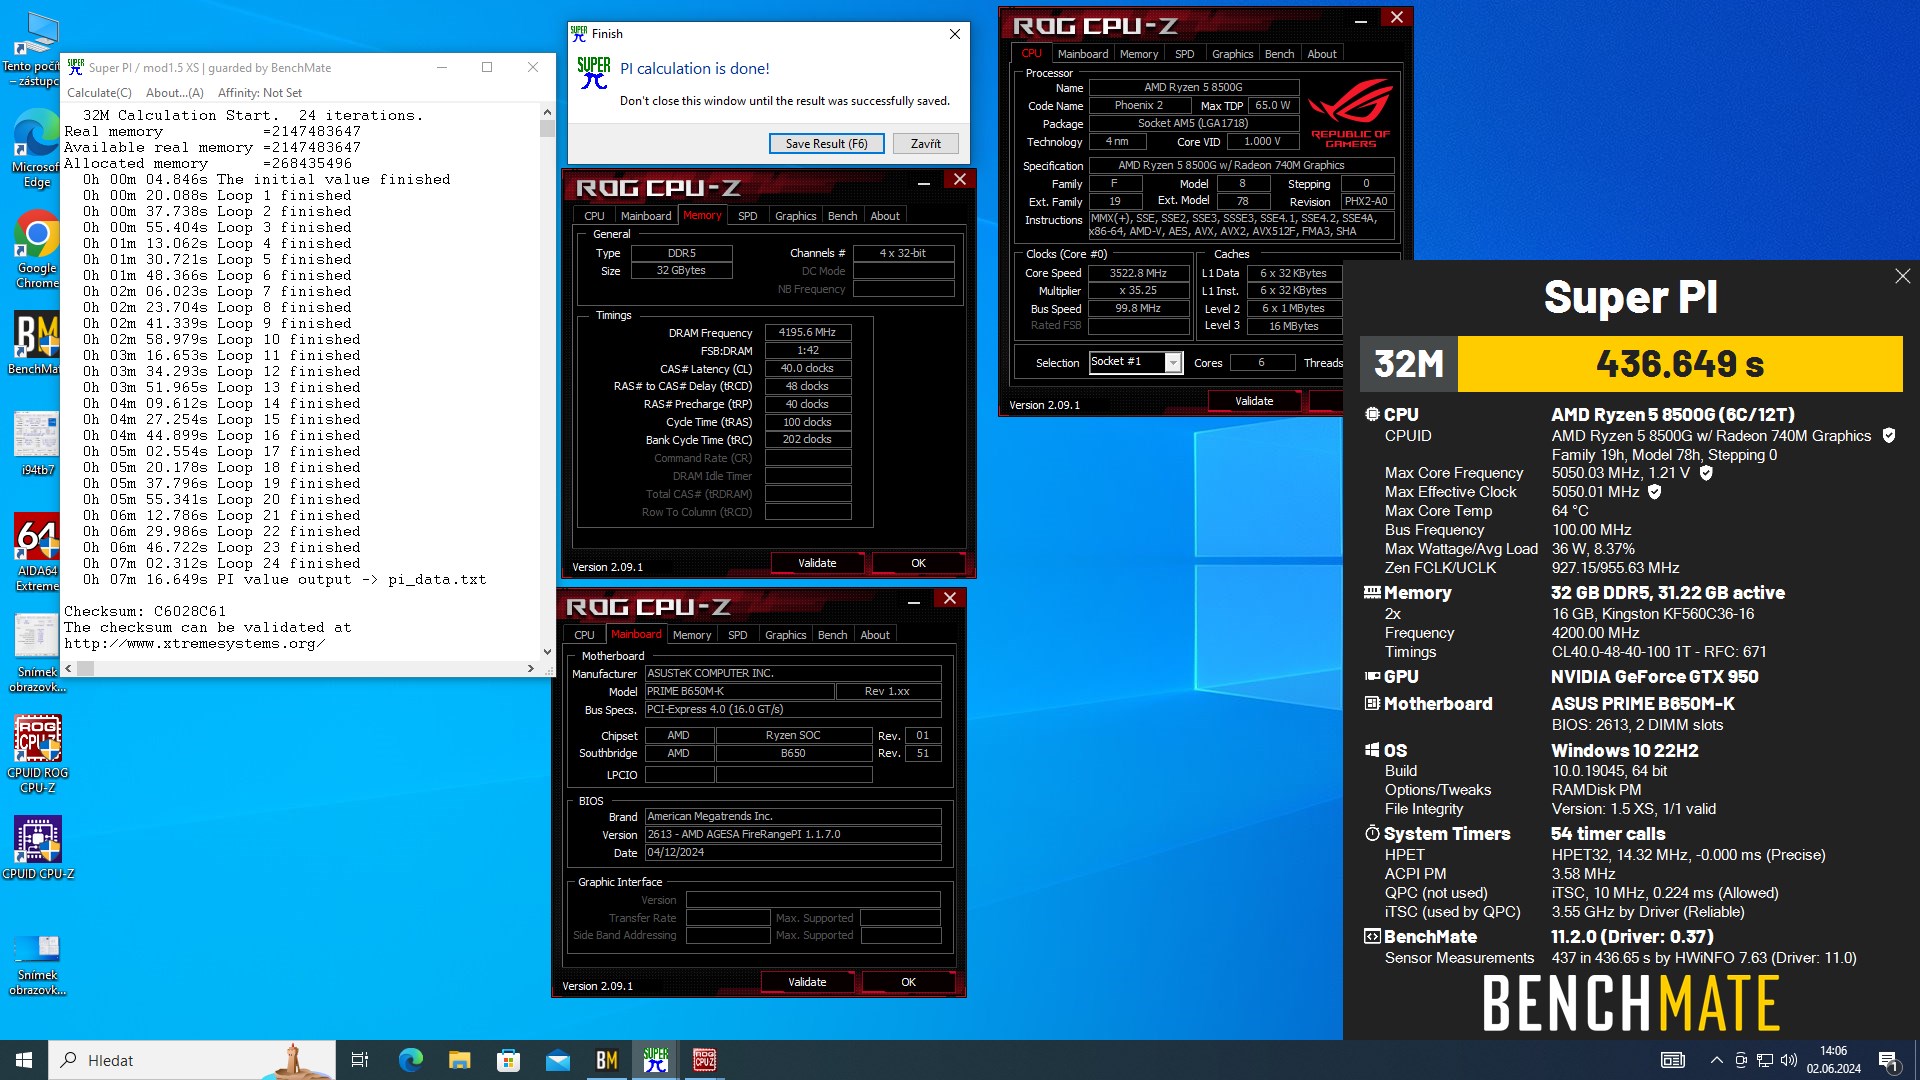This screenshot has height=1080, width=1920.
Task: Click Validate in top CPU-Z window
Action: tap(1254, 401)
